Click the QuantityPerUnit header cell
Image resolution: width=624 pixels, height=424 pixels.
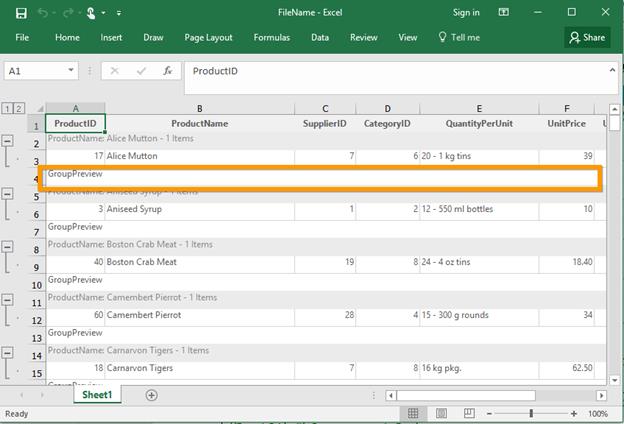coord(479,123)
